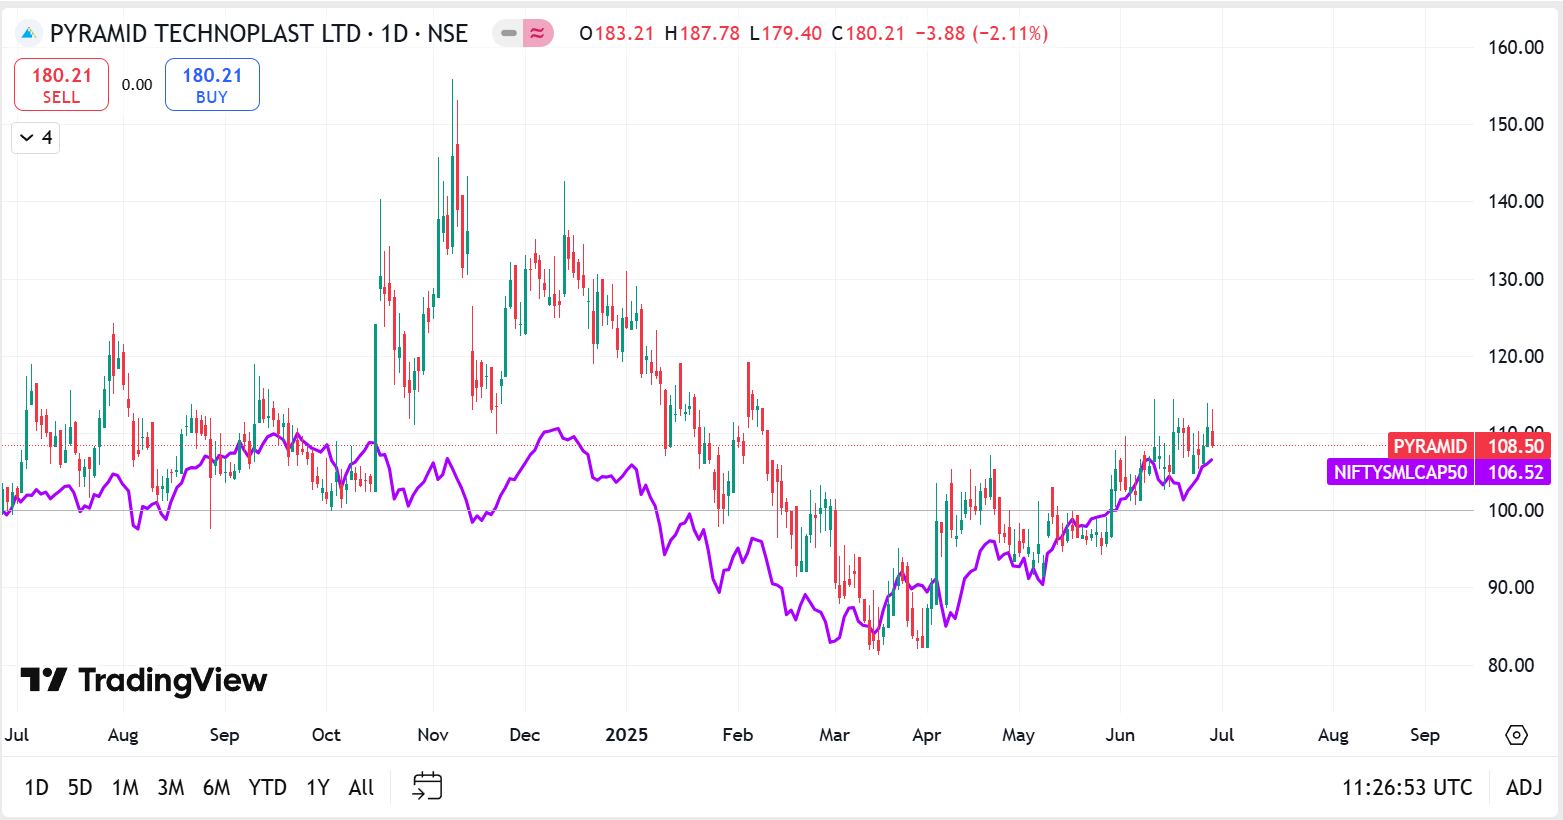Open the TradingView logo link
This screenshot has height=820, width=1563.
point(144,680)
